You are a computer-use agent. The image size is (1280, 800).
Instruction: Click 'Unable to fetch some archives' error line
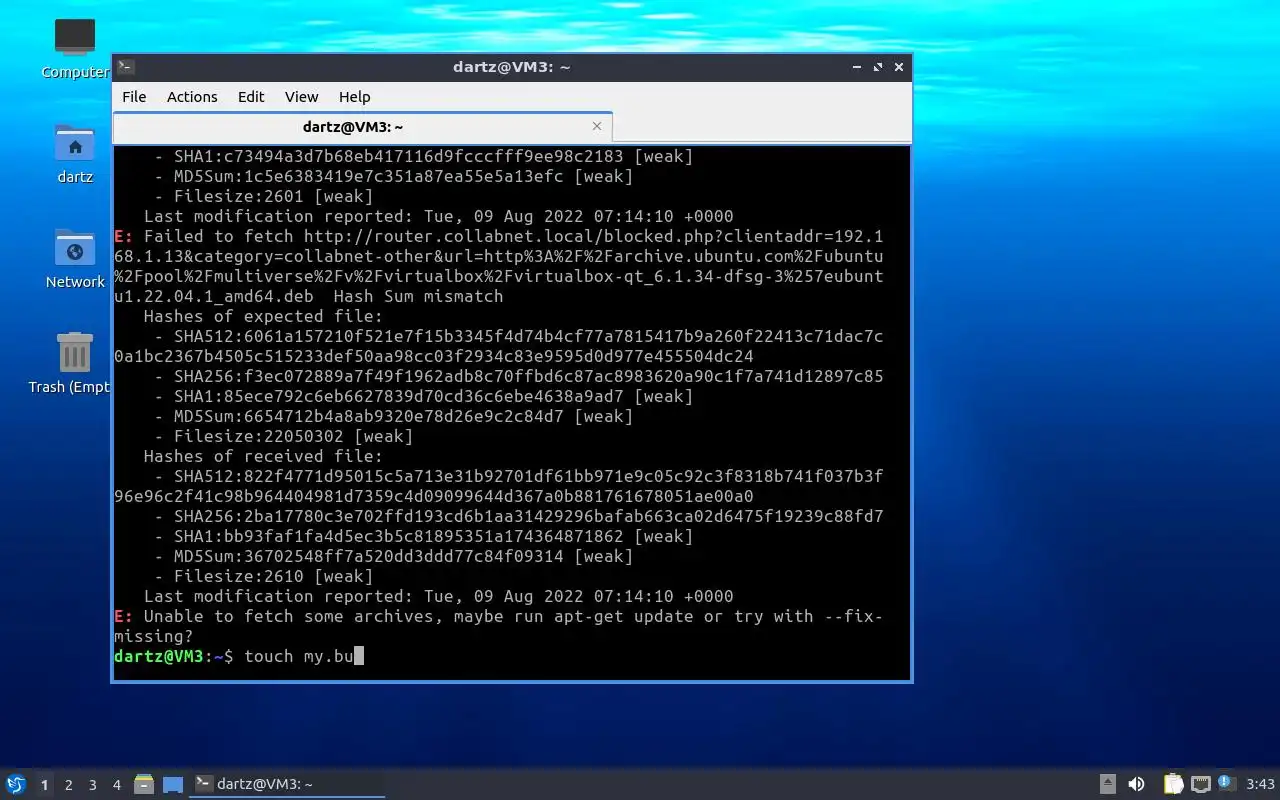(498, 626)
